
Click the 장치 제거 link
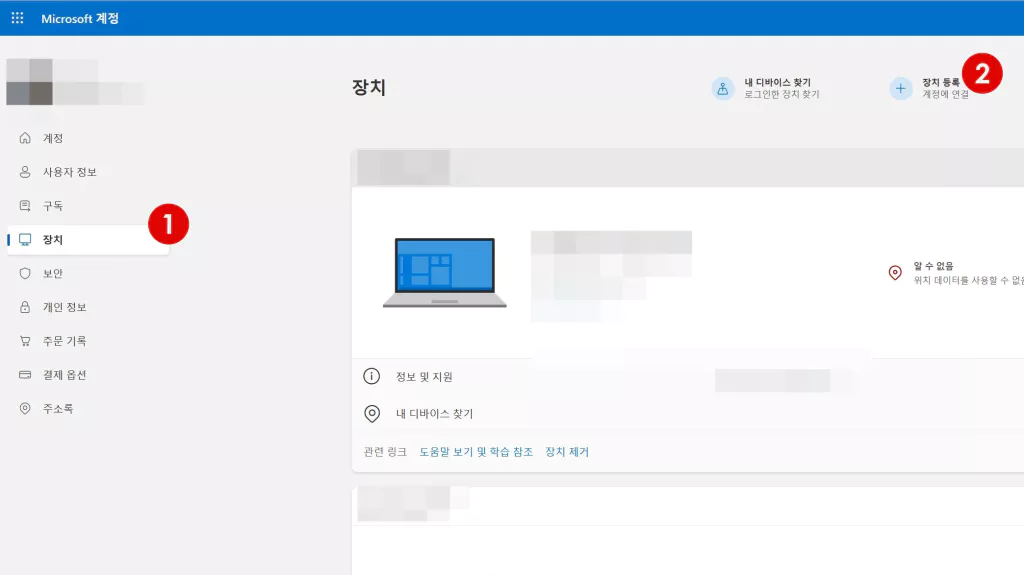(567, 452)
